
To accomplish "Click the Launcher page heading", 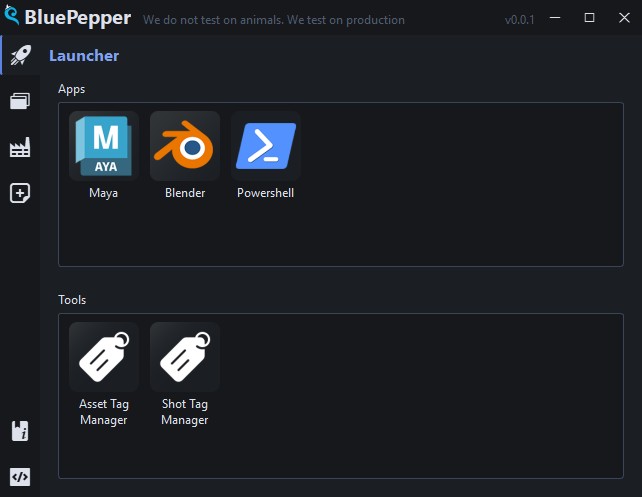I will pos(84,55).
